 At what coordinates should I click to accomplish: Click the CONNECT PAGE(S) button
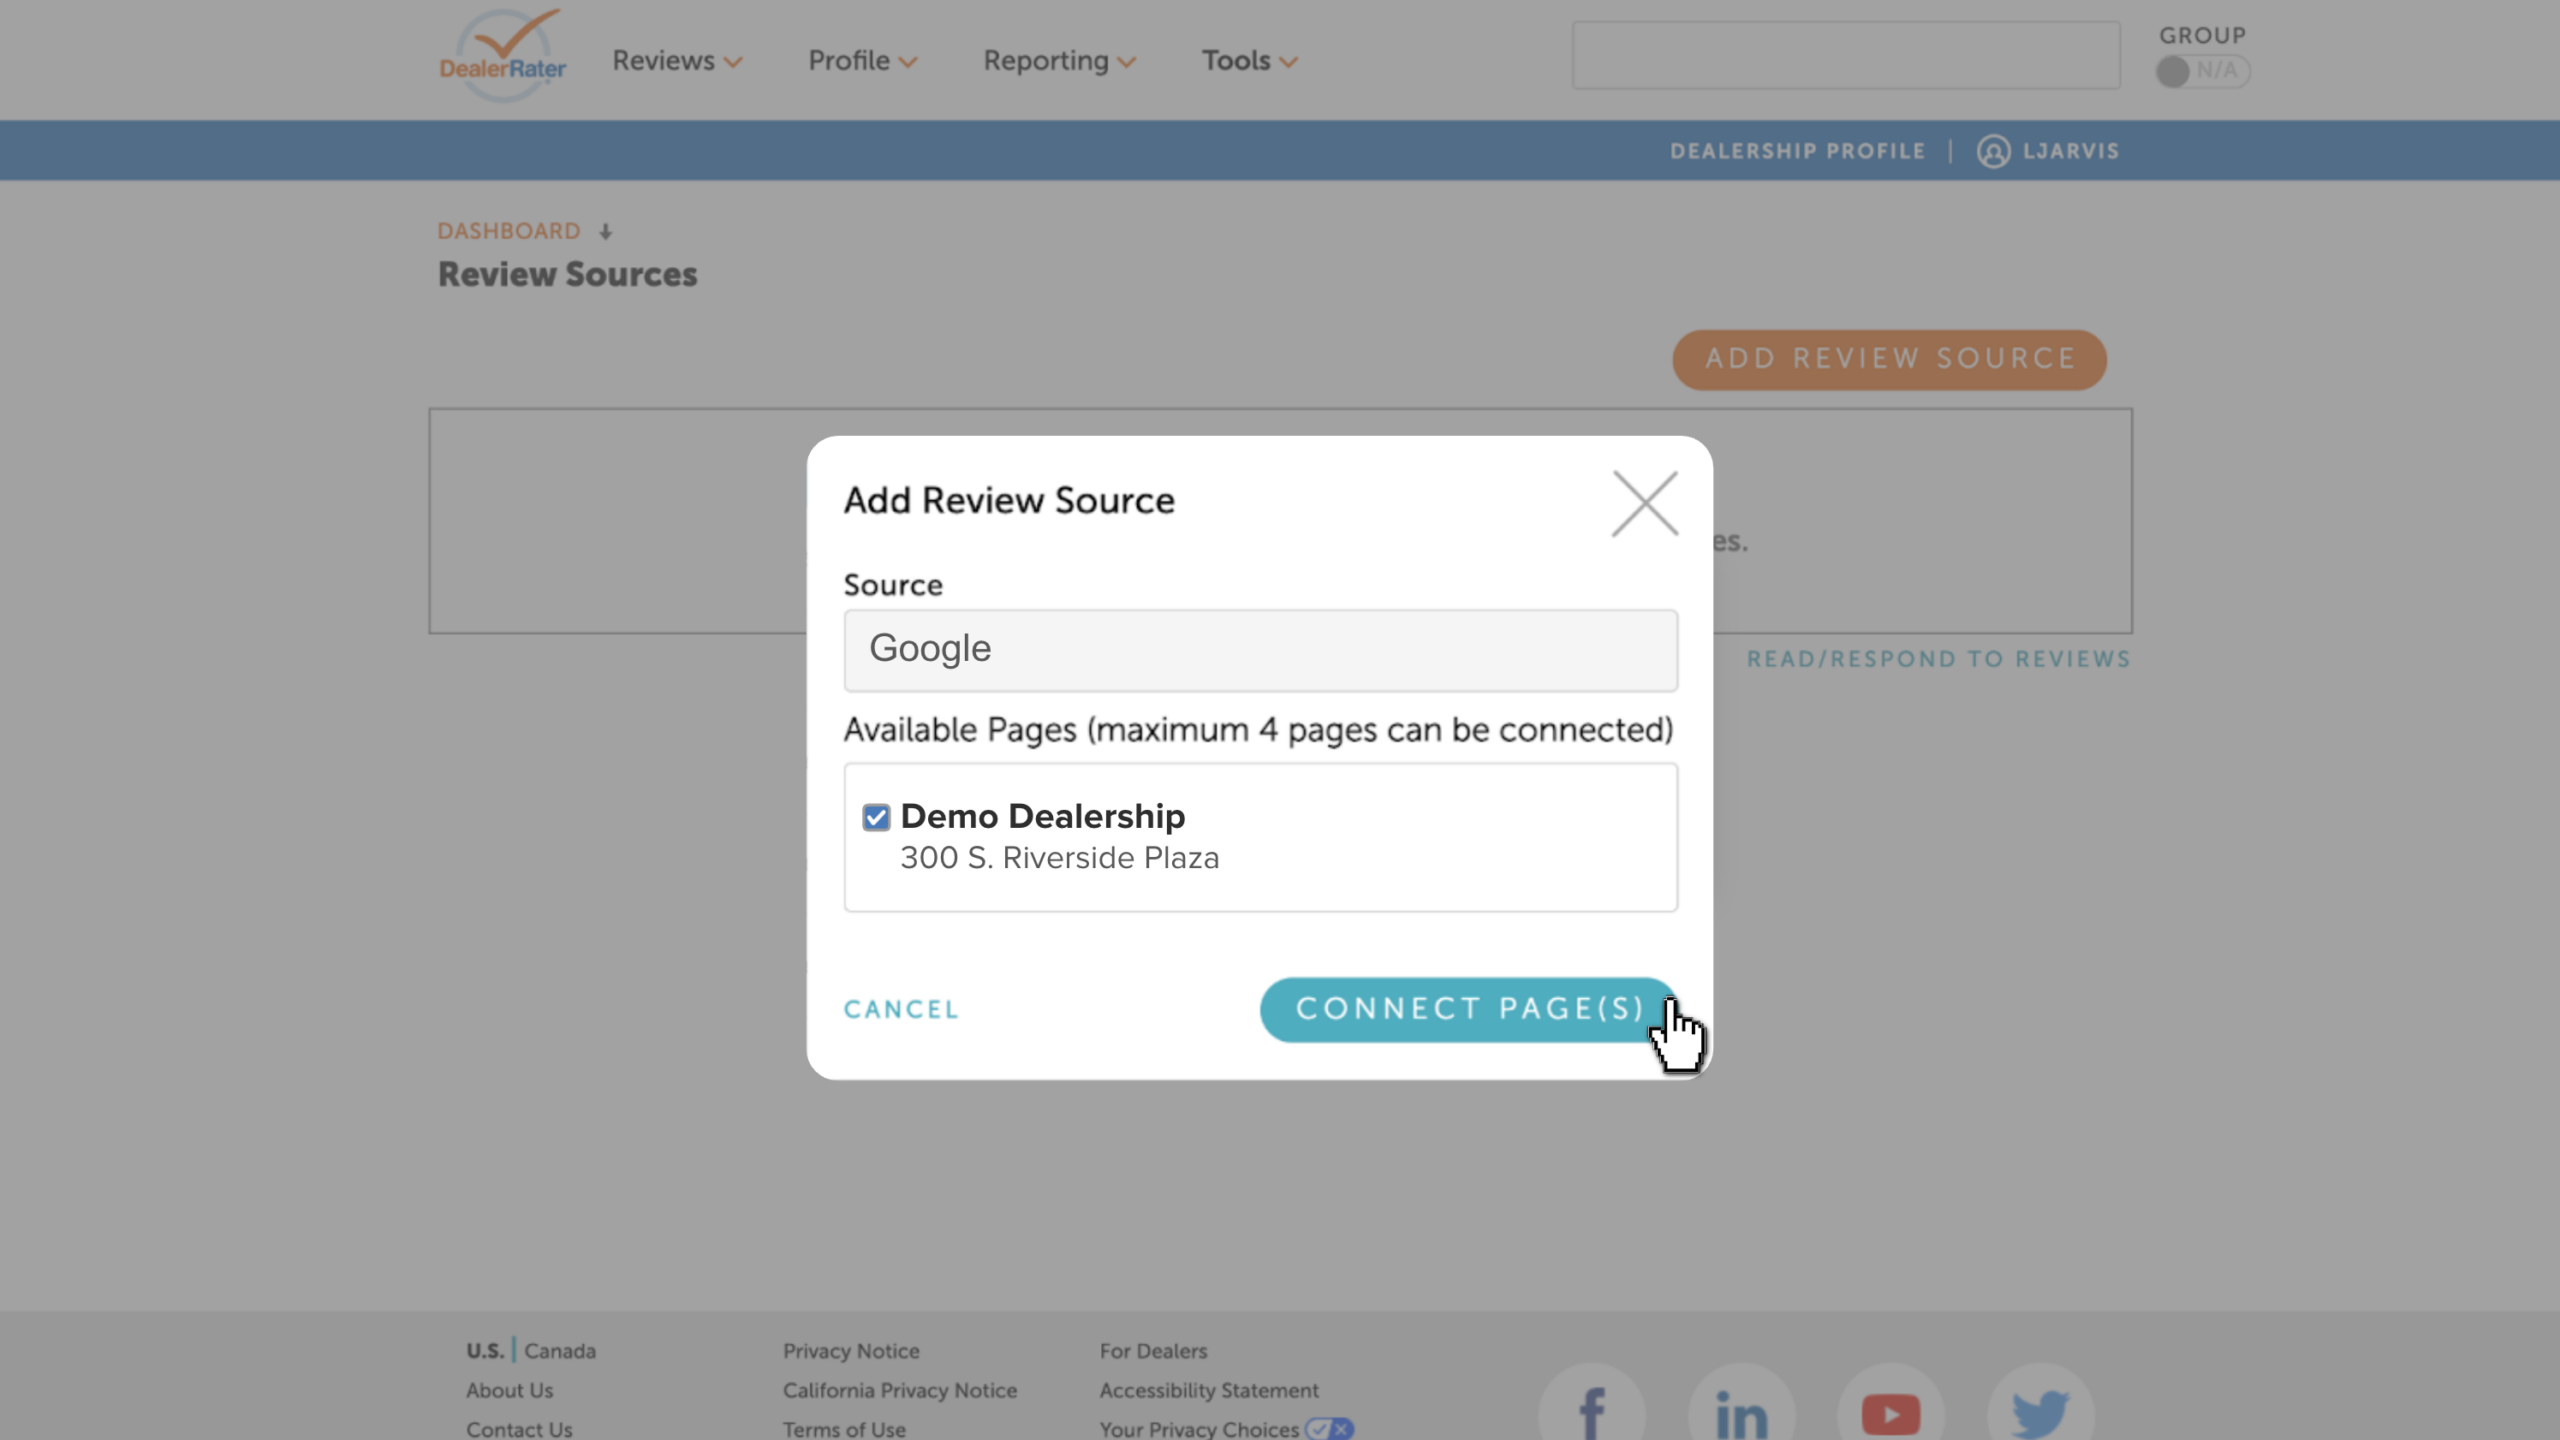tap(1469, 1009)
